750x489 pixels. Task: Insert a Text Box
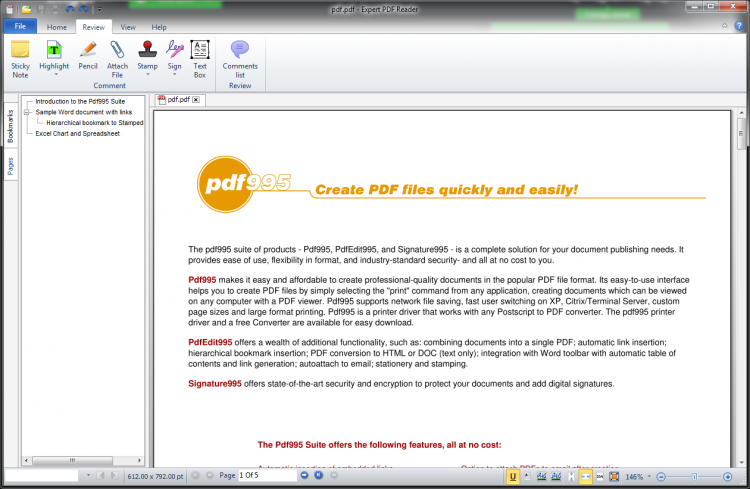tap(200, 59)
